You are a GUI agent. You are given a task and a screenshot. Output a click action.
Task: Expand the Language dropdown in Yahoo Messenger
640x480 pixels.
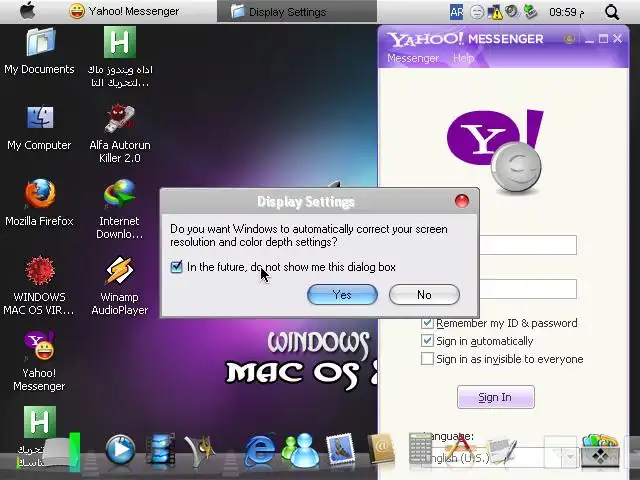(569, 458)
